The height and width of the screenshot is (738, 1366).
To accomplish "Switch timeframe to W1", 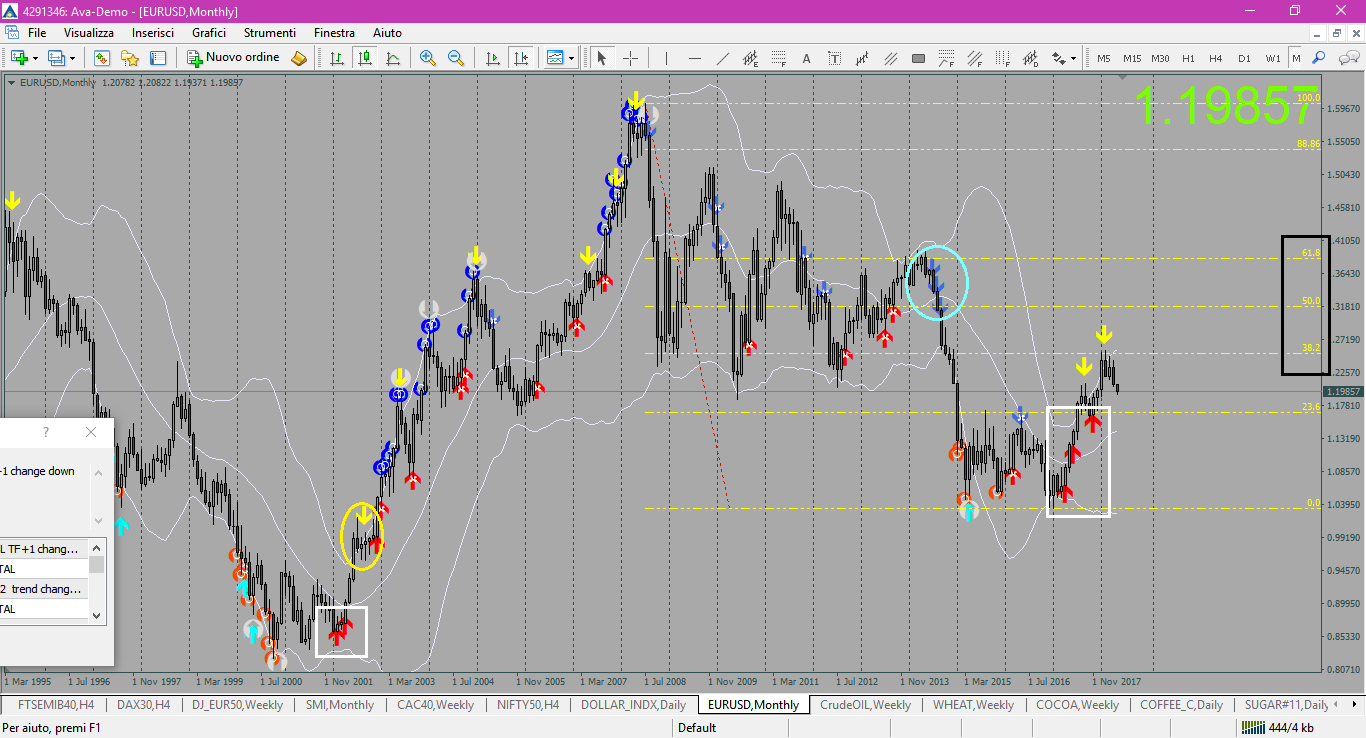I will 1272,58.
